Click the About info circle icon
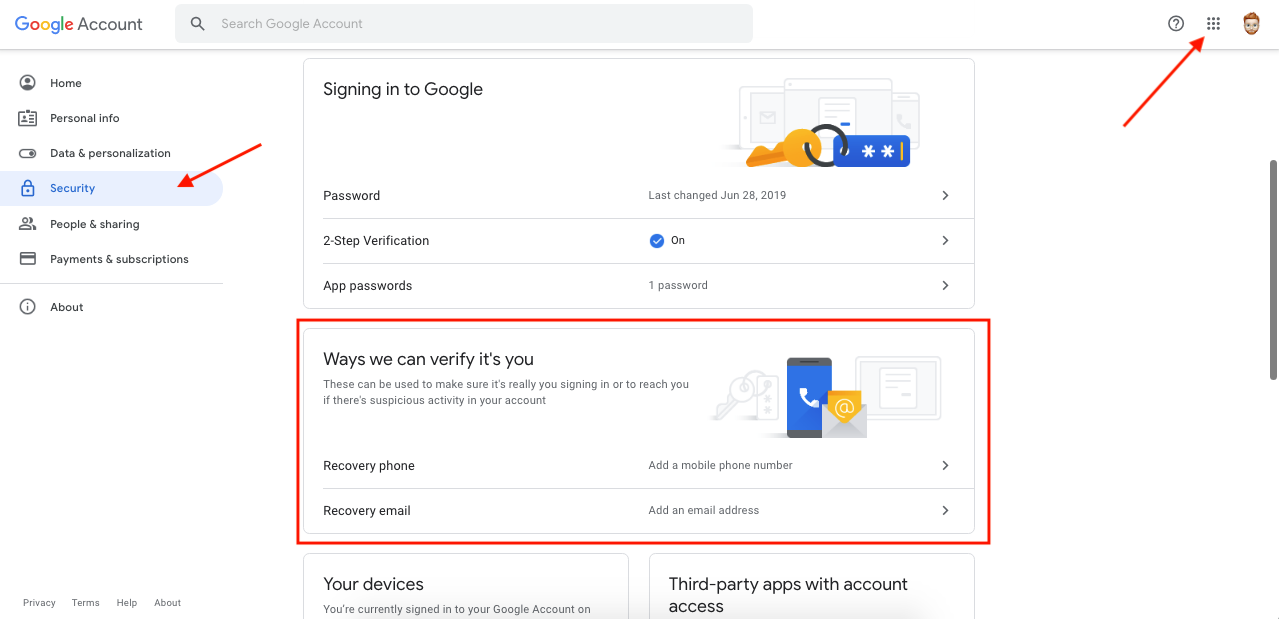The width and height of the screenshot is (1279, 619). (28, 307)
